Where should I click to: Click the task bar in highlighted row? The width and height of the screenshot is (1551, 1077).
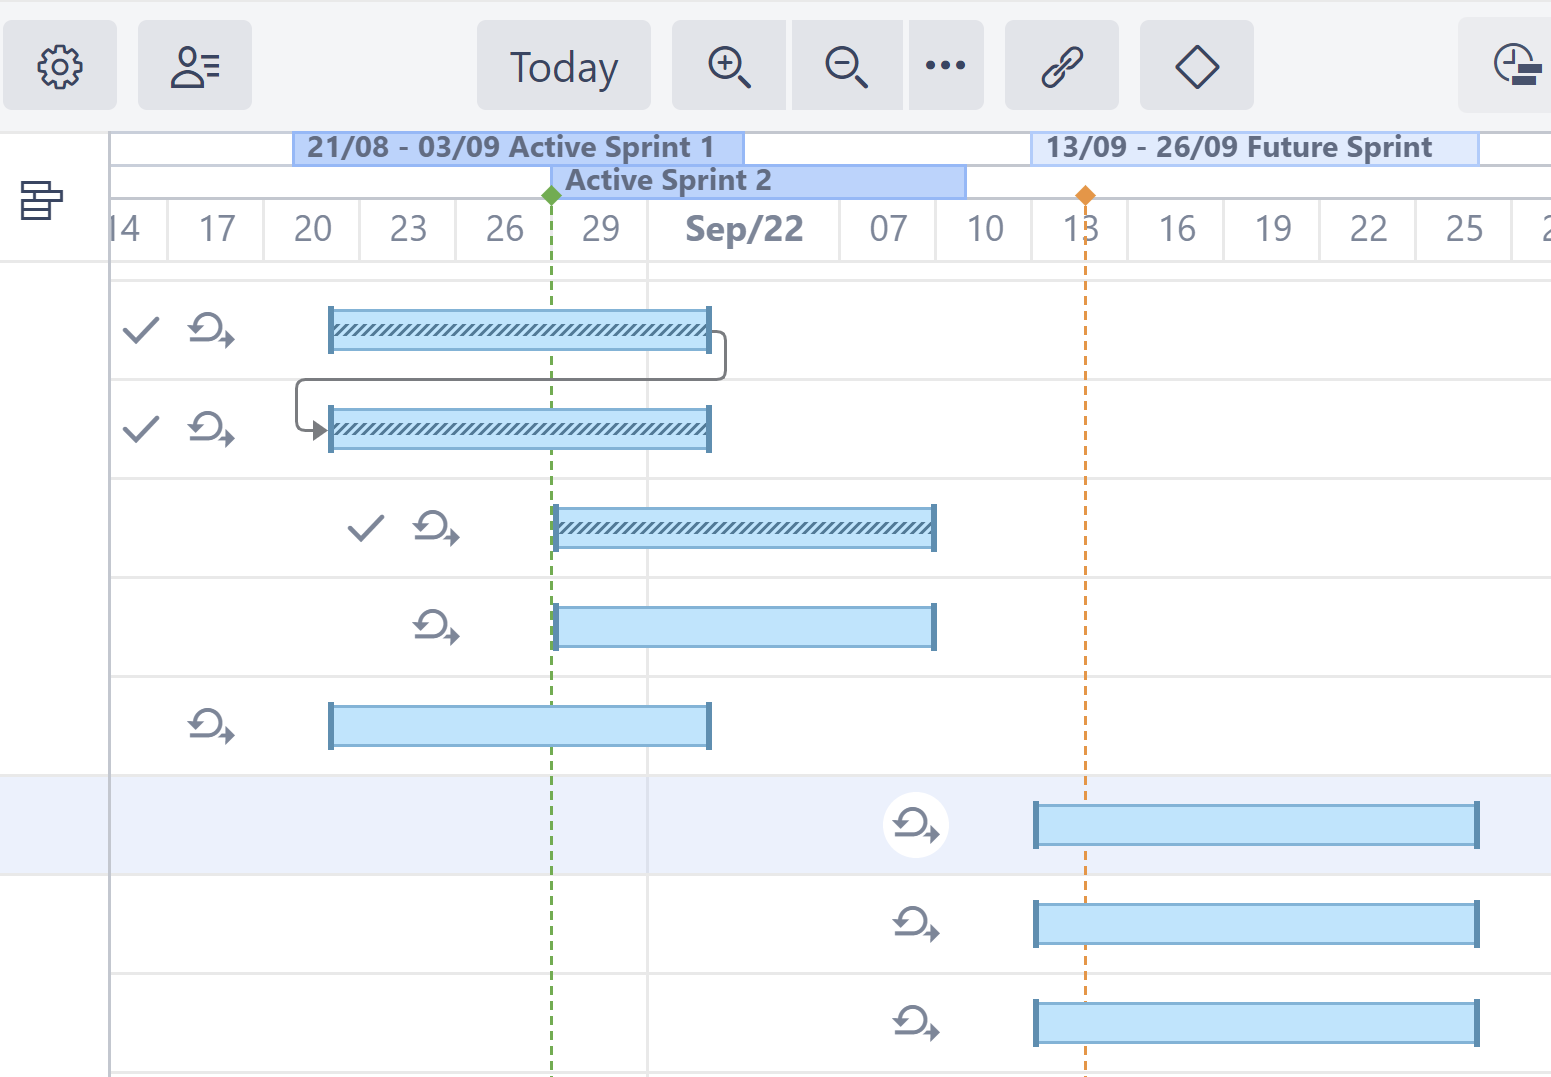[1256, 825]
